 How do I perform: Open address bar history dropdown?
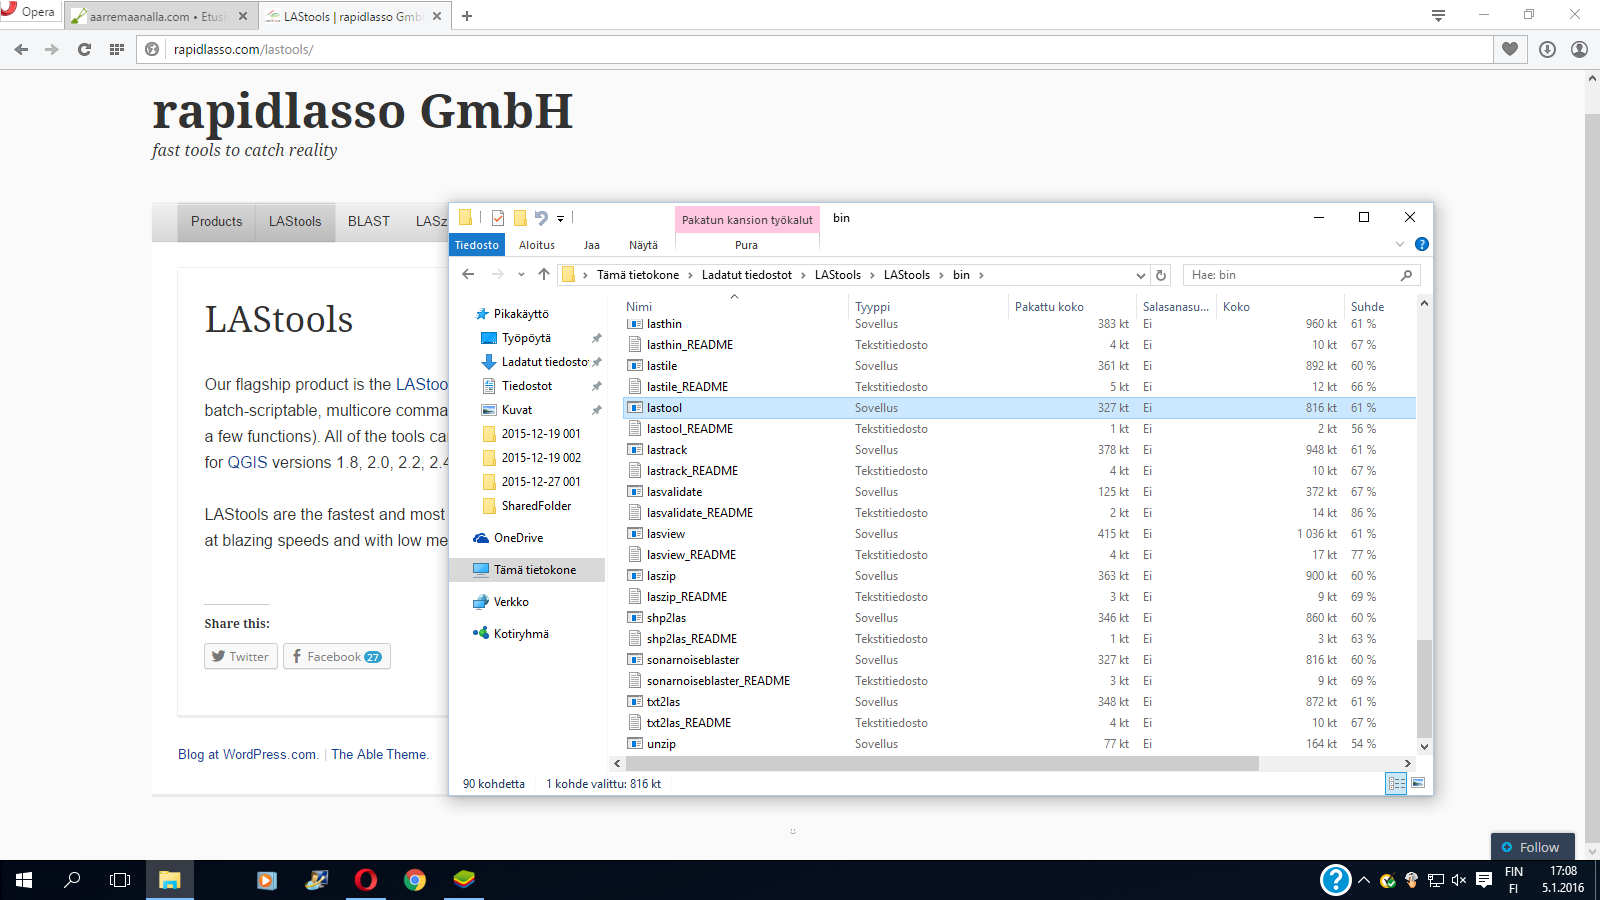click(1140, 275)
